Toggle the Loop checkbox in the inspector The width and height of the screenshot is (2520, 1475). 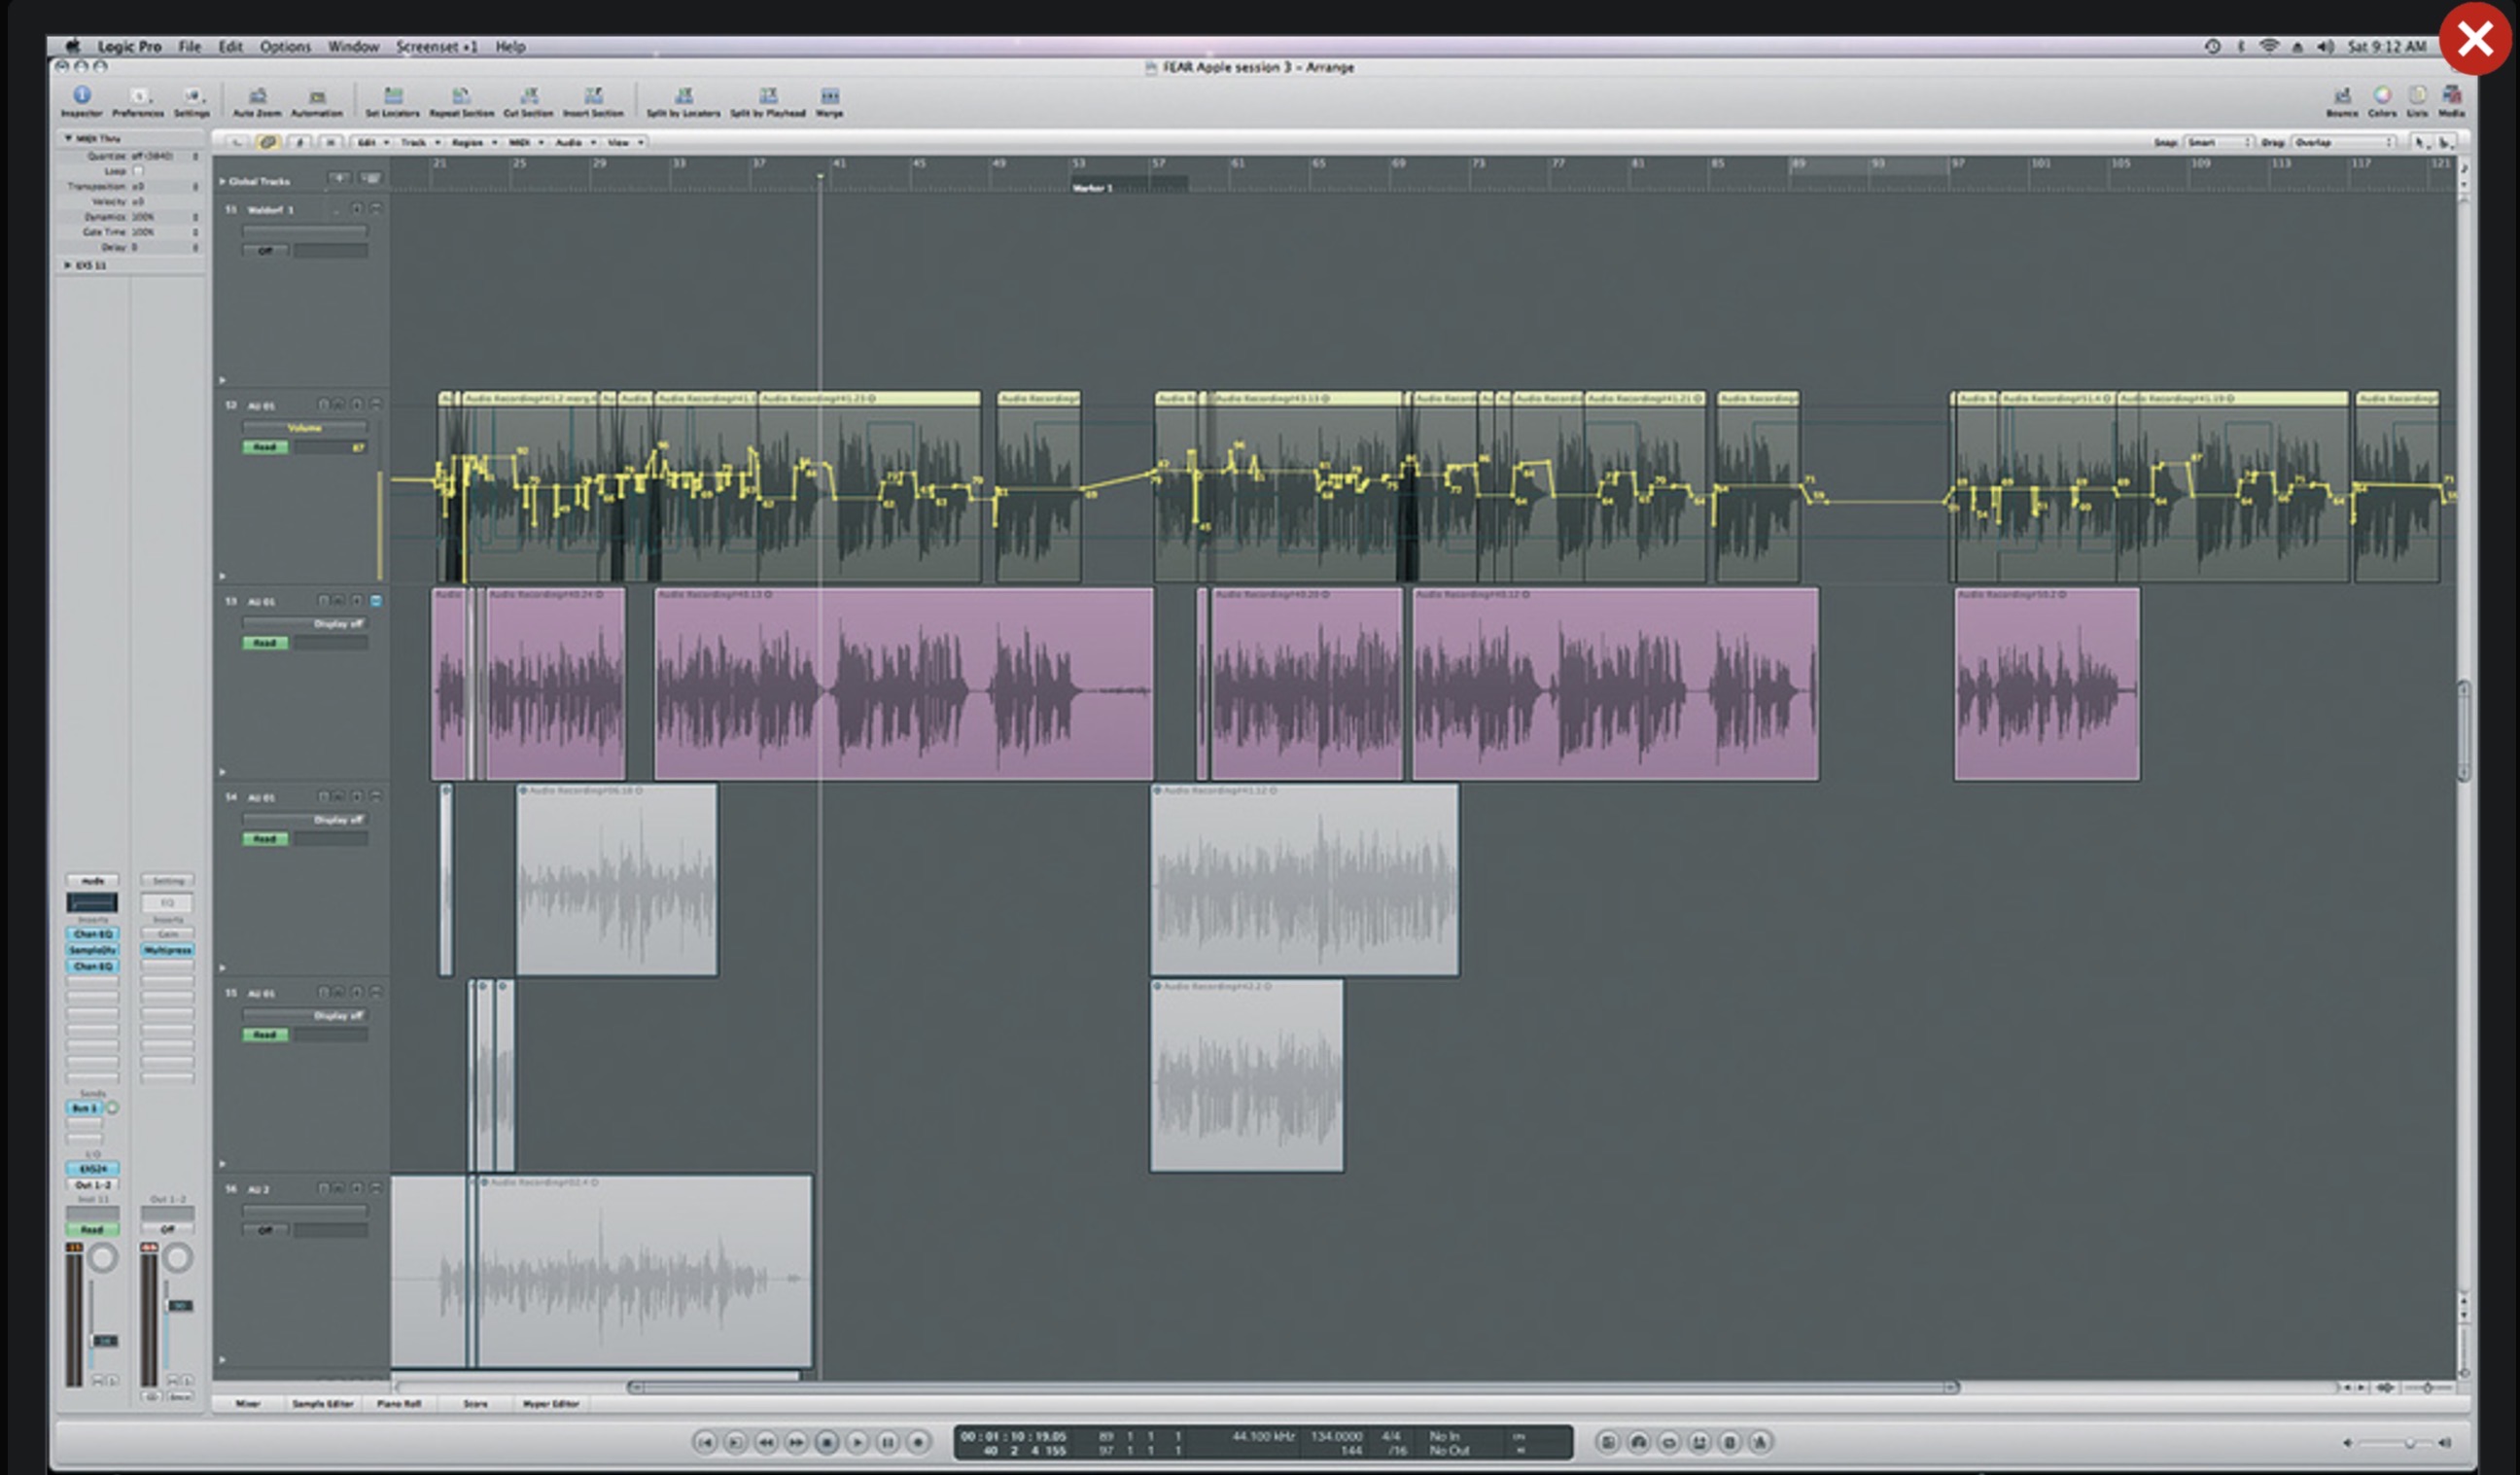click(138, 171)
